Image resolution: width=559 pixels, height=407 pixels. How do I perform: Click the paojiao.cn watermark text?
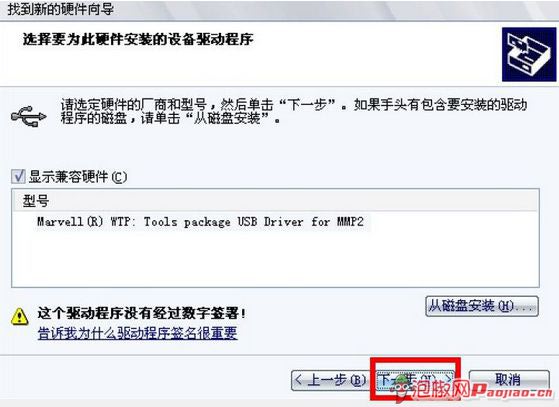point(512,392)
